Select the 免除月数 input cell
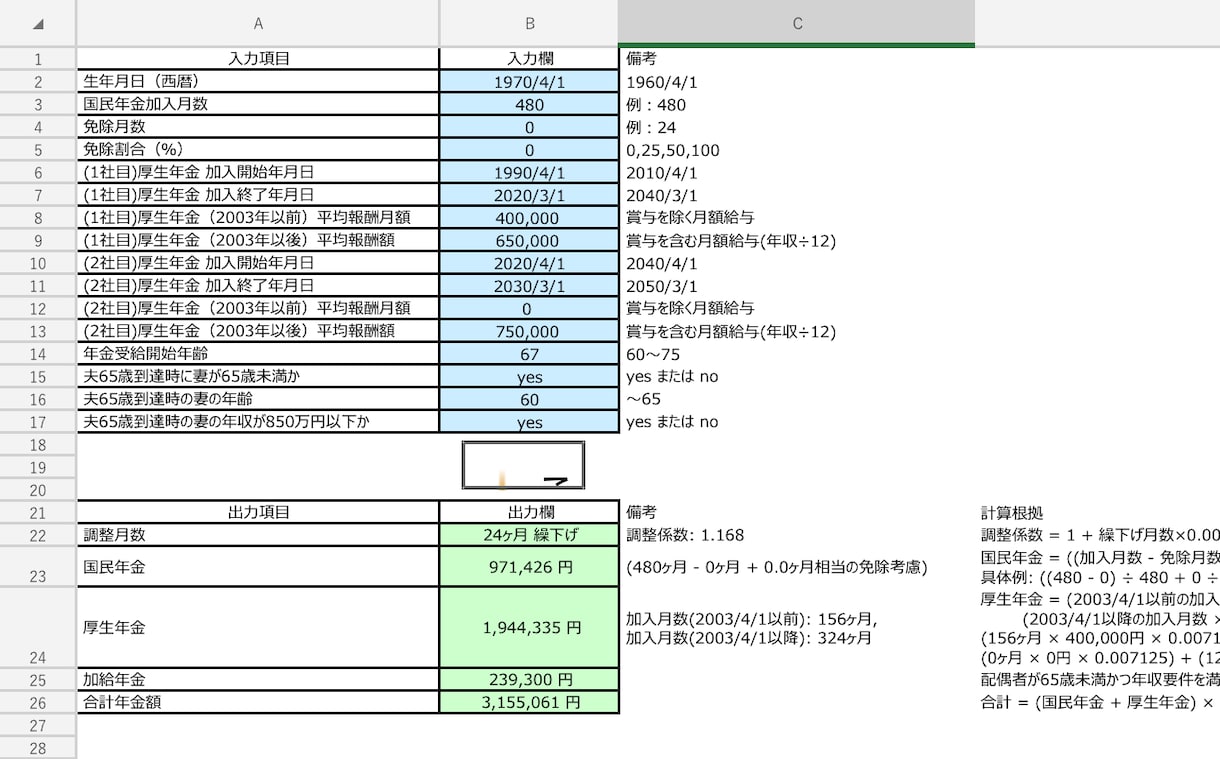Viewport: 1220px width, 759px height. point(529,127)
